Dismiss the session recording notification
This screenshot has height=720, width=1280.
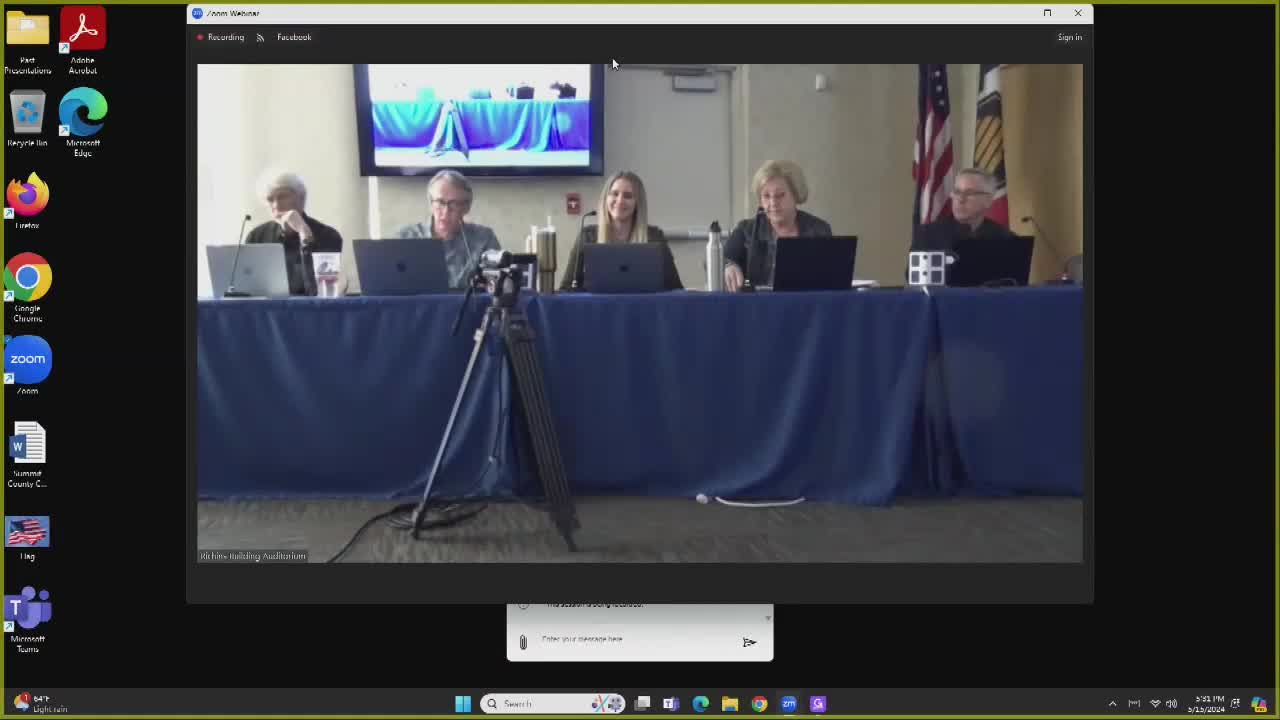pos(595,604)
